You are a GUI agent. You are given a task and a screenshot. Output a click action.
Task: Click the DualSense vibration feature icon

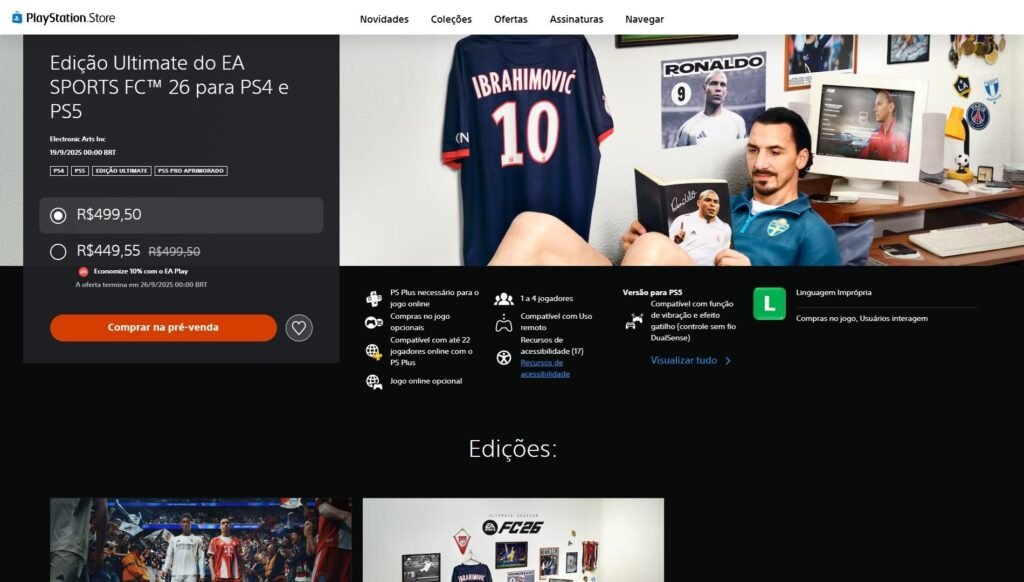click(635, 321)
